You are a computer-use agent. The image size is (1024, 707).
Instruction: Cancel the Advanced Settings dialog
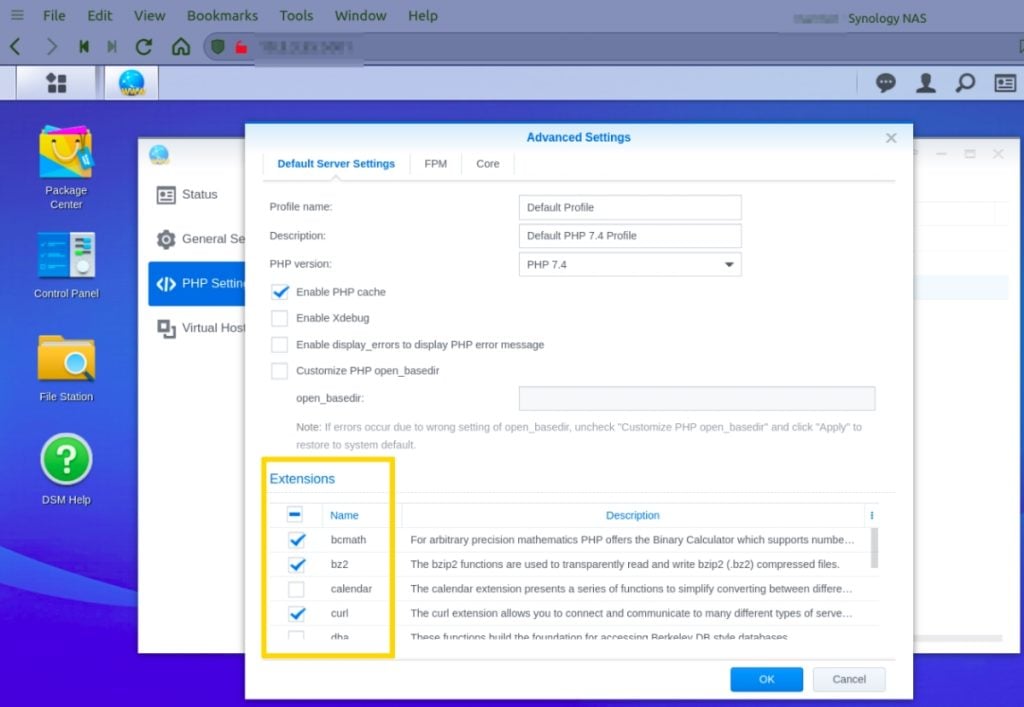(x=849, y=679)
